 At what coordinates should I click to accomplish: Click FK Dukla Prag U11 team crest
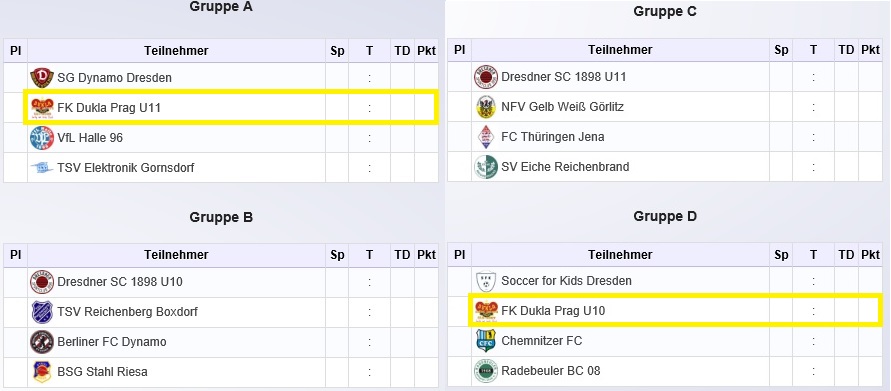coord(42,107)
